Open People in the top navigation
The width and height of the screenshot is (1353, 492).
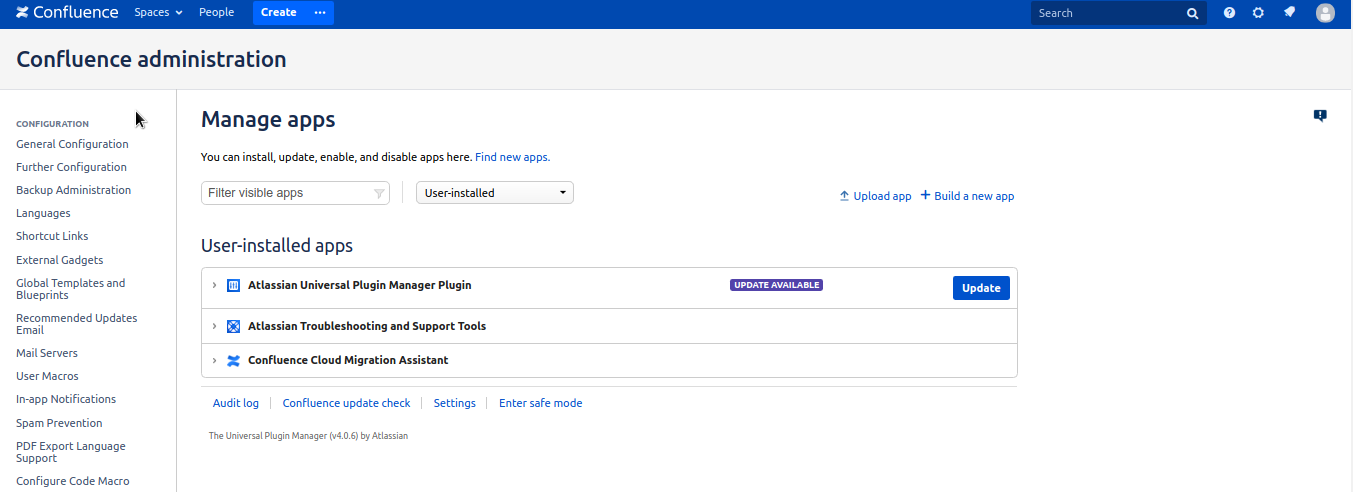[x=216, y=13]
